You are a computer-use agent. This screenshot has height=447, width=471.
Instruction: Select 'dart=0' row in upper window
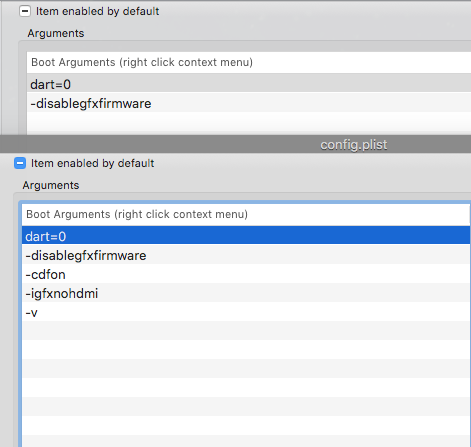(x=249, y=83)
